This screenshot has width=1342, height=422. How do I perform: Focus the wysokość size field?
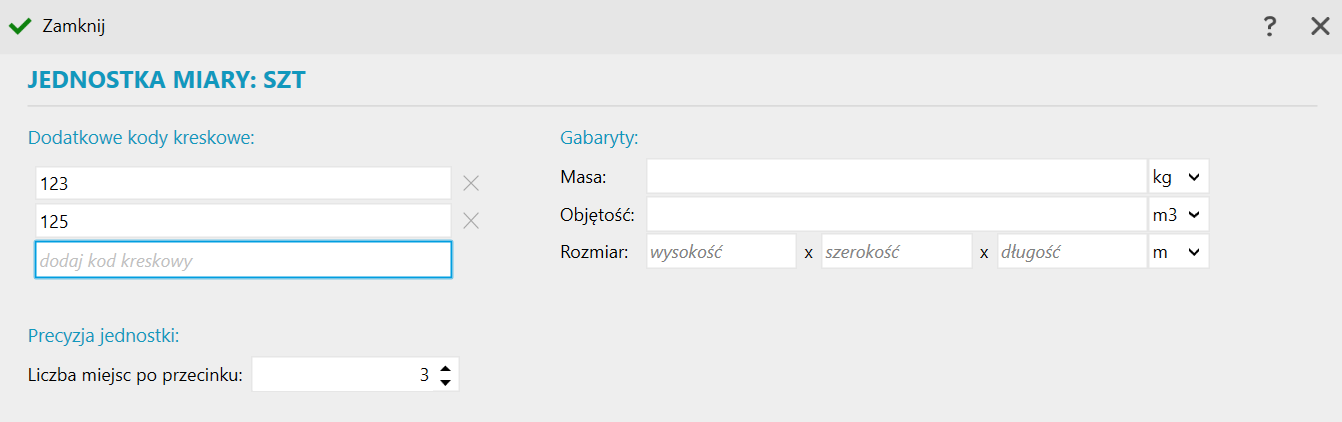tap(721, 253)
